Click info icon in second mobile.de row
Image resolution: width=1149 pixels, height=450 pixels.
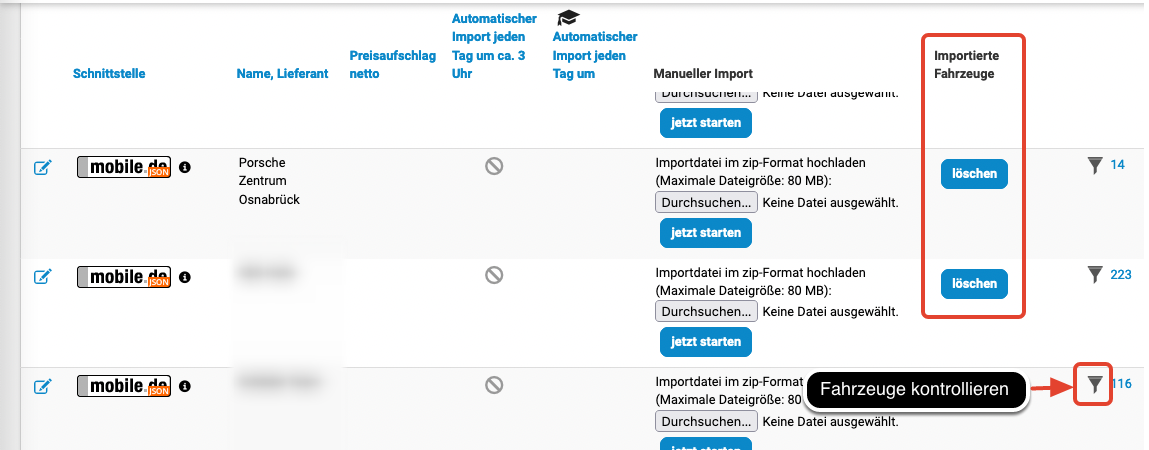[185, 276]
